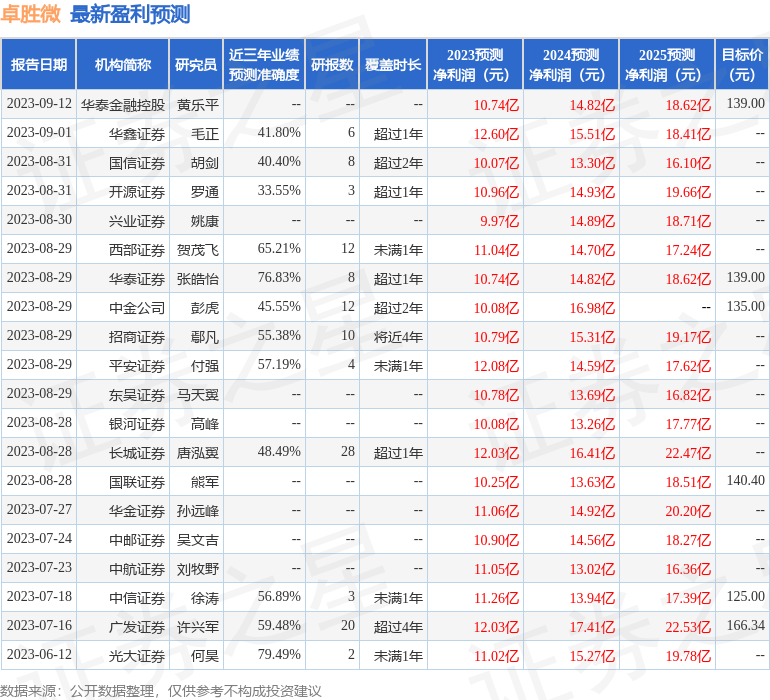Click analyst name 吴文吉
The image size is (770, 700).
coord(197,540)
